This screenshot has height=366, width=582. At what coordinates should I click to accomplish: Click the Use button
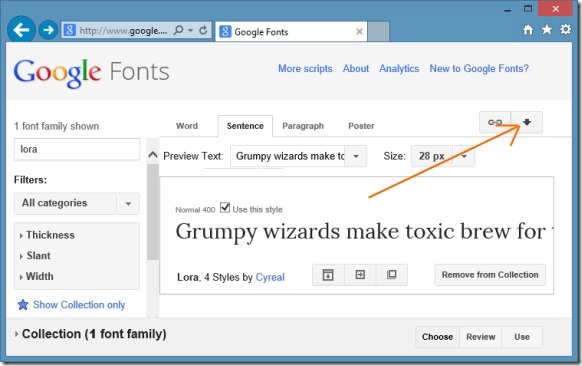pyautogui.click(x=522, y=337)
